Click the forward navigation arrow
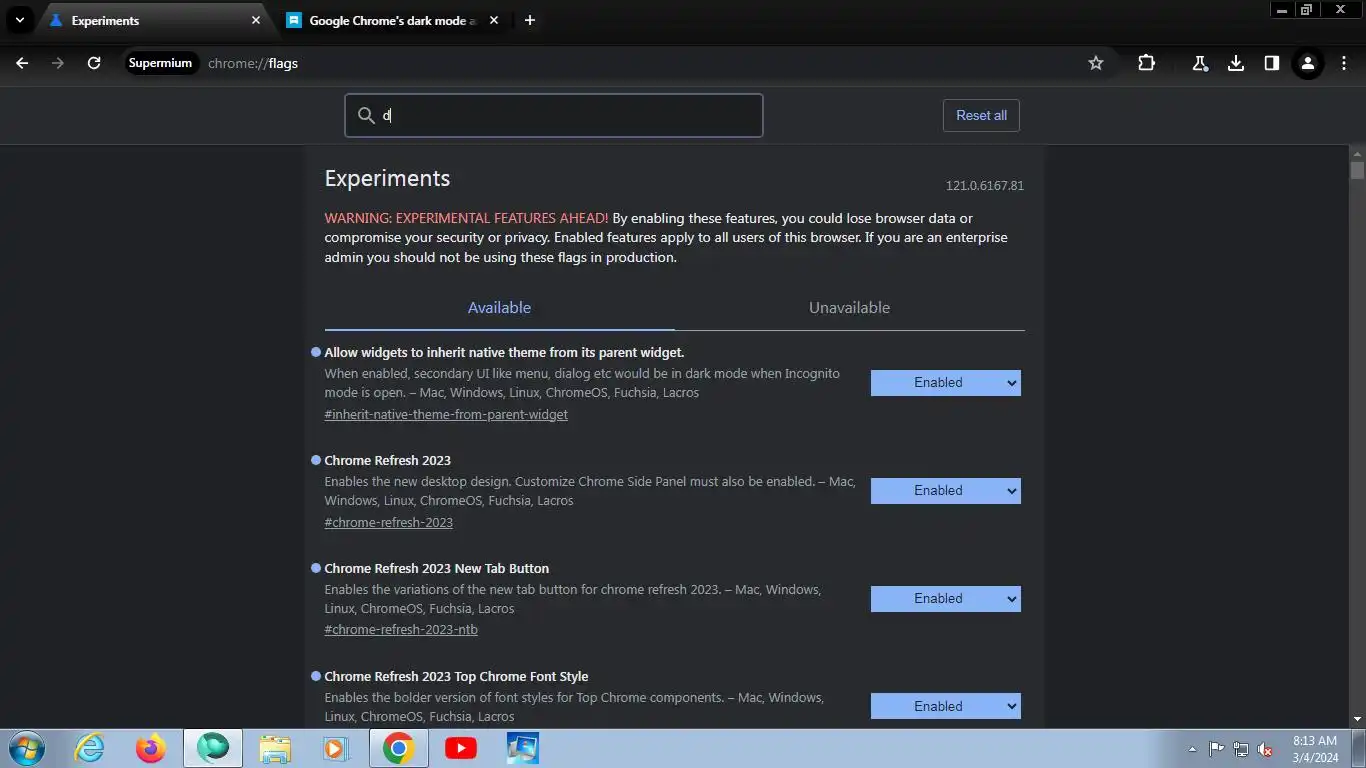 coord(58,63)
